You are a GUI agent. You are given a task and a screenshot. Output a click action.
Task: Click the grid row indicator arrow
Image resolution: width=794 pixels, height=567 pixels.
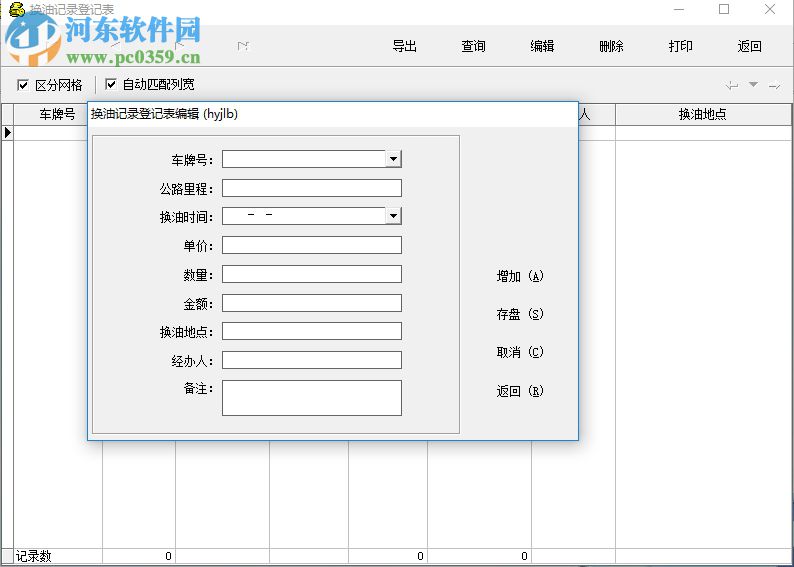[8, 133]
